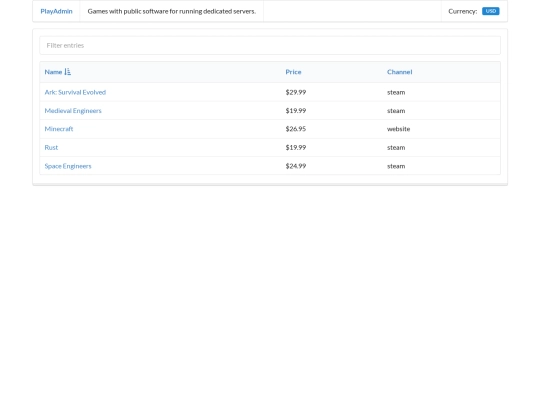The height and width of the screenshot is (405, 540).
Task: Click the website channel cell for Minecraft
Action: [x=398, y=129]
